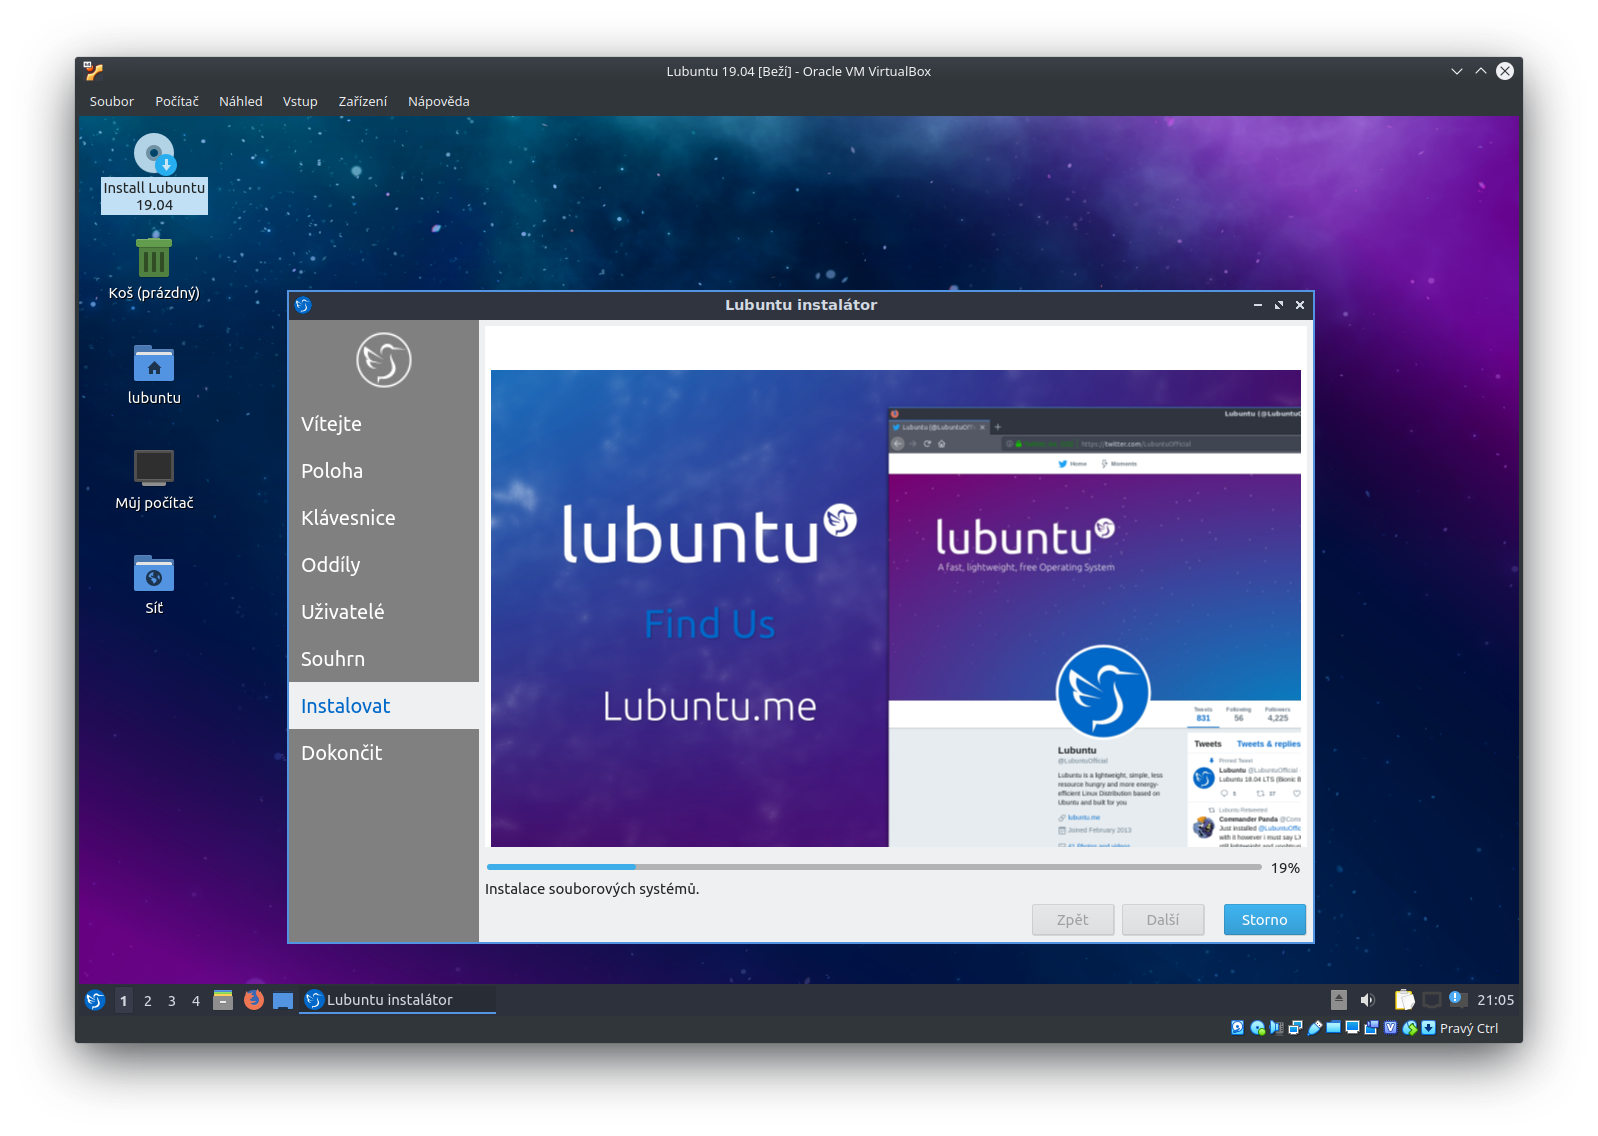Click the Lubuntu Find Us slideshow image
This screenshot has height=1136, width=1598.
tap(896, 608)
